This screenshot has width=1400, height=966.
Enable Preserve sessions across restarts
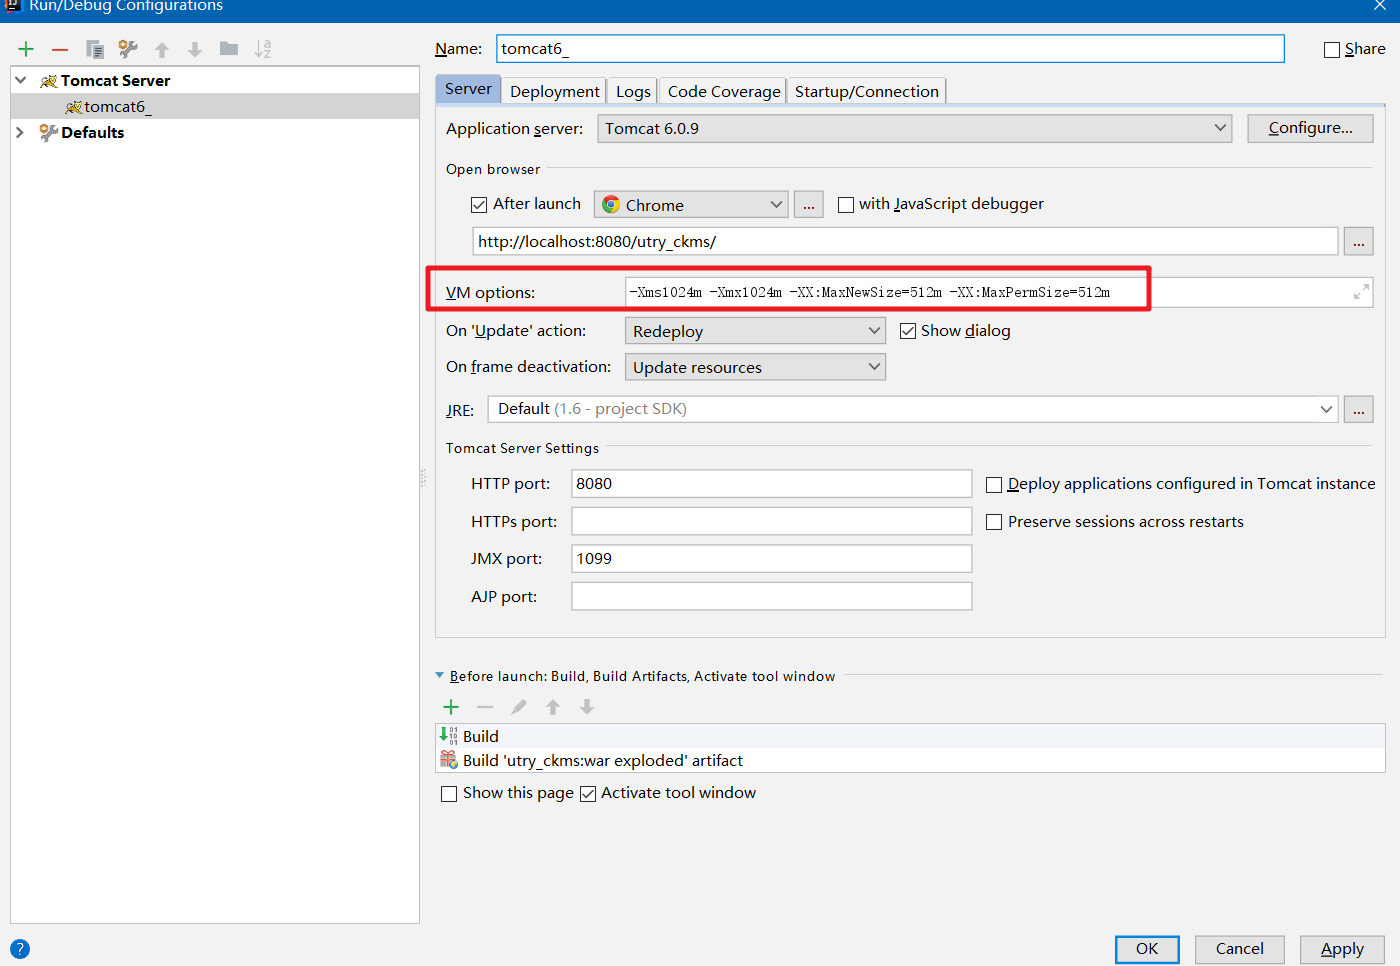tap(994, 522)
